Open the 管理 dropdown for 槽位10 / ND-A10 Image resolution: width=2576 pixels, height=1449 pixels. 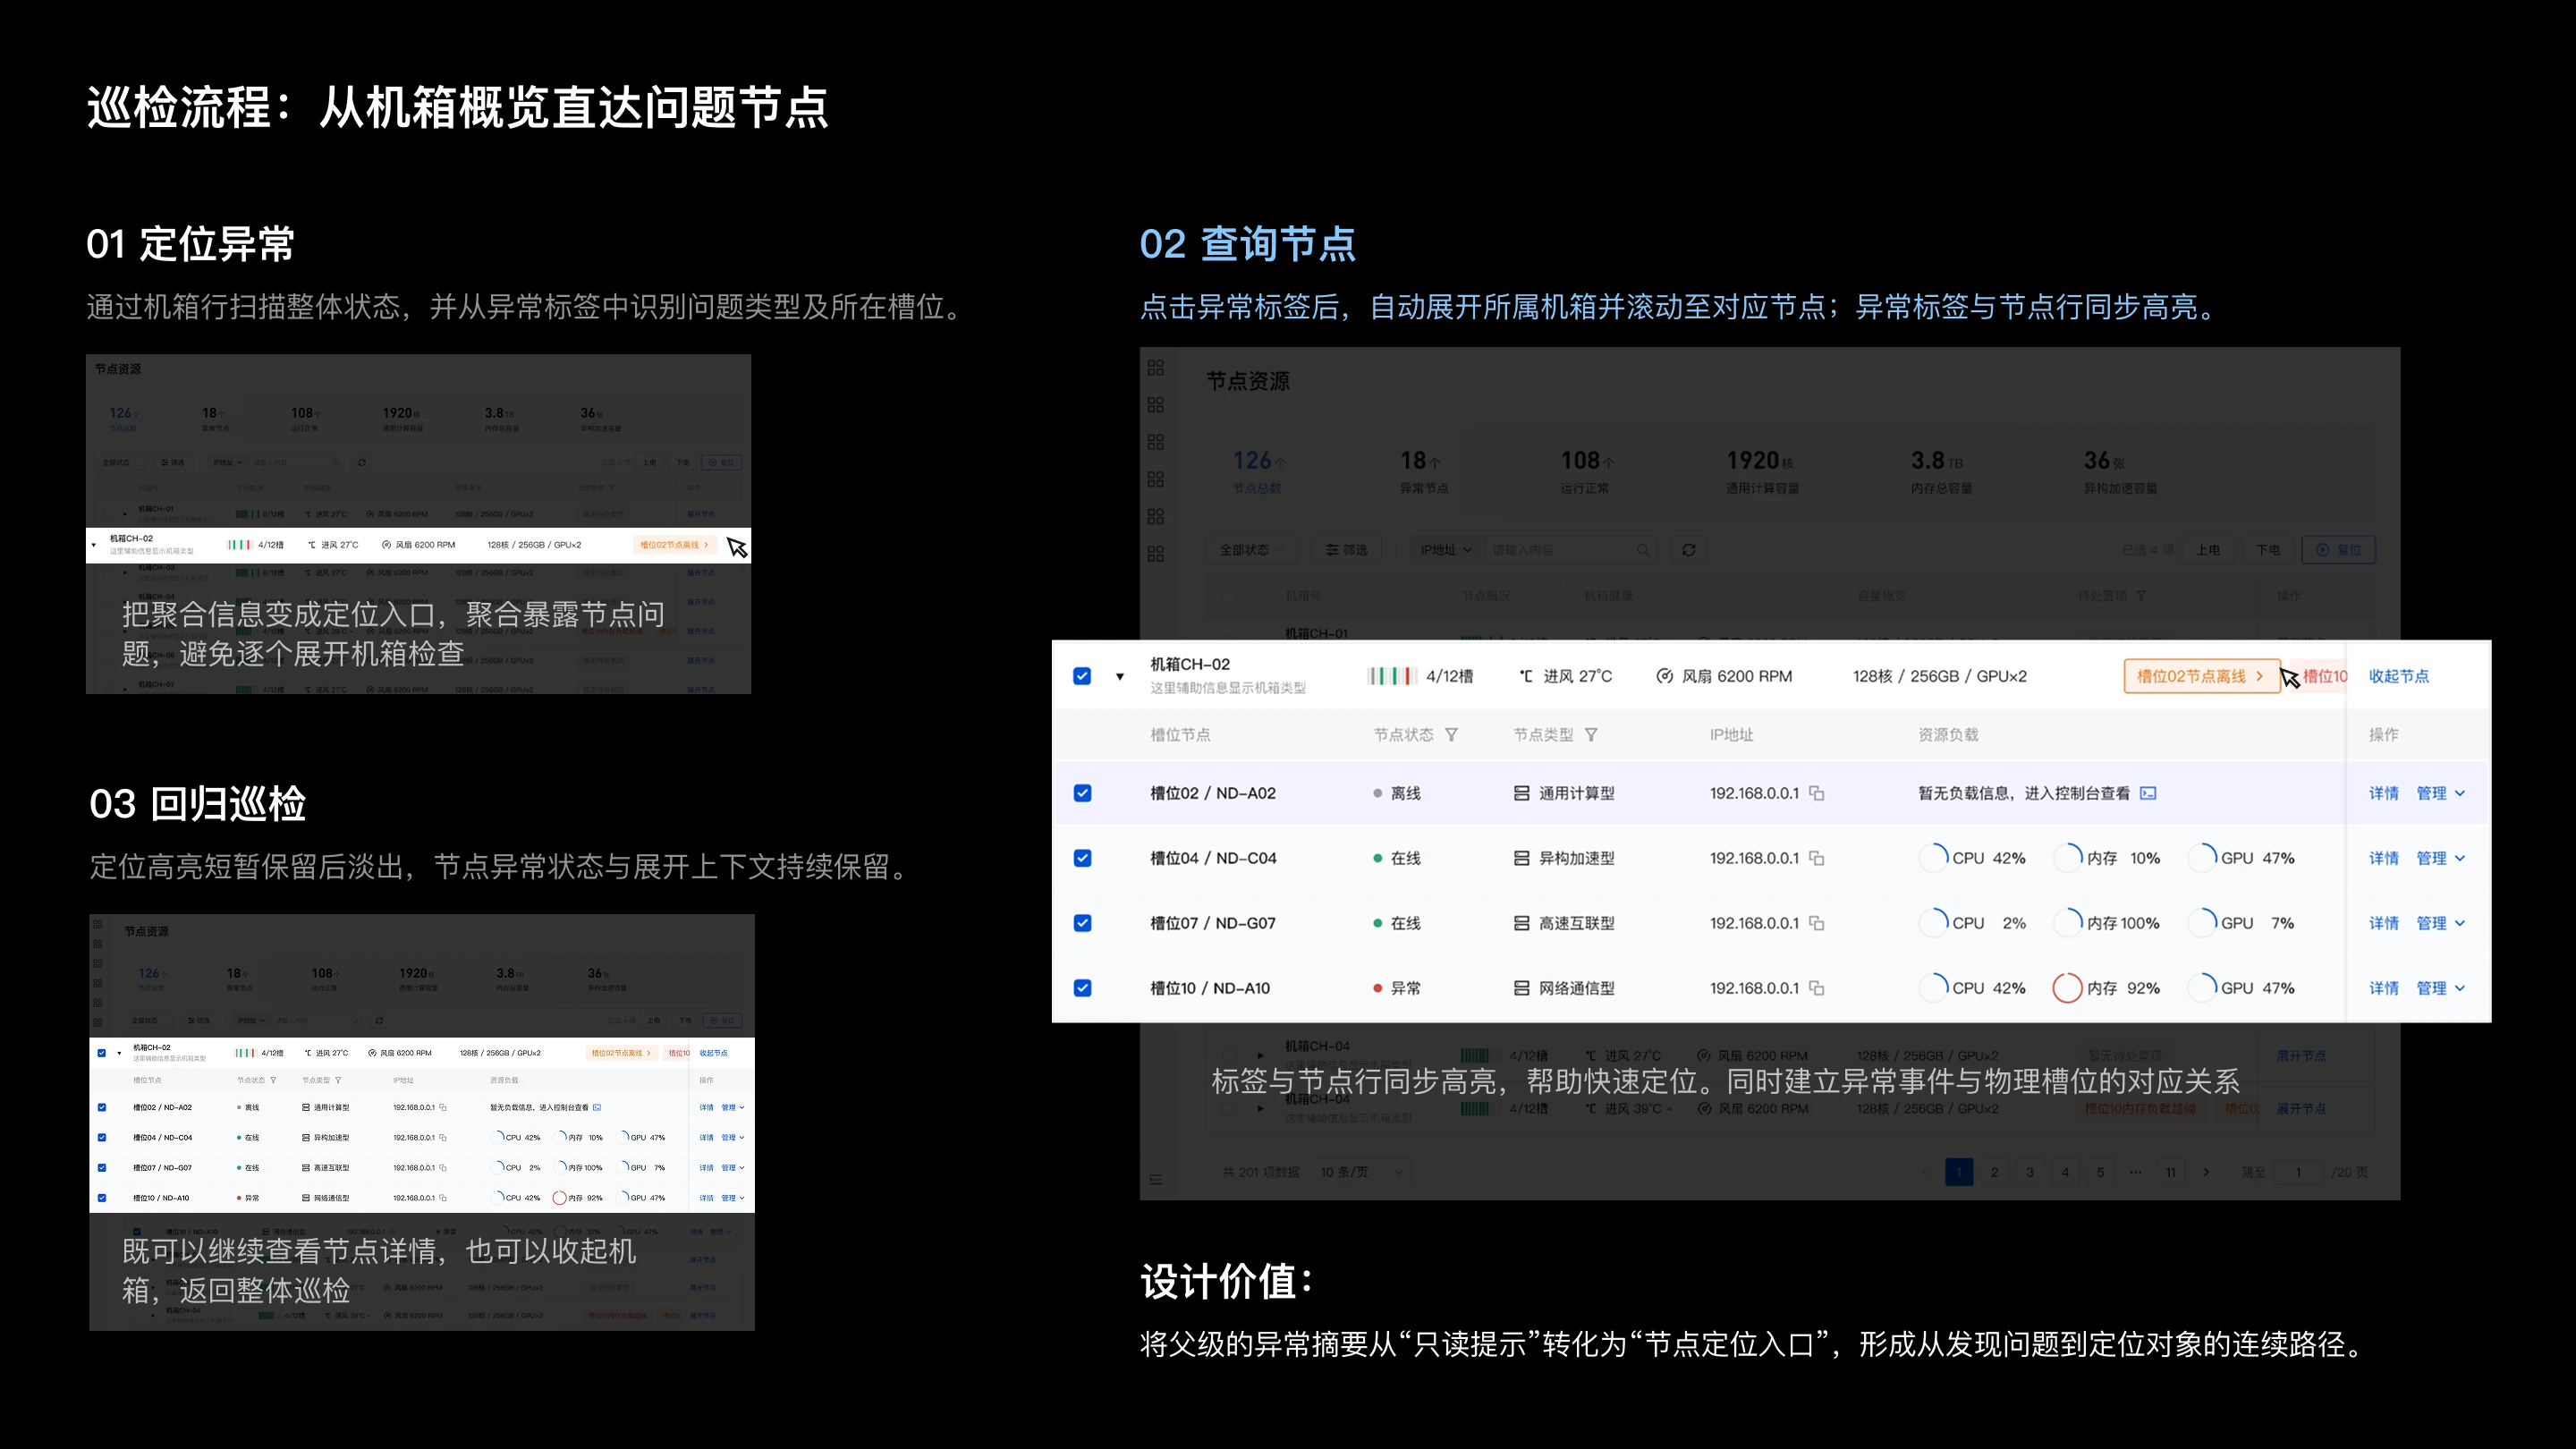[2441, 988]
